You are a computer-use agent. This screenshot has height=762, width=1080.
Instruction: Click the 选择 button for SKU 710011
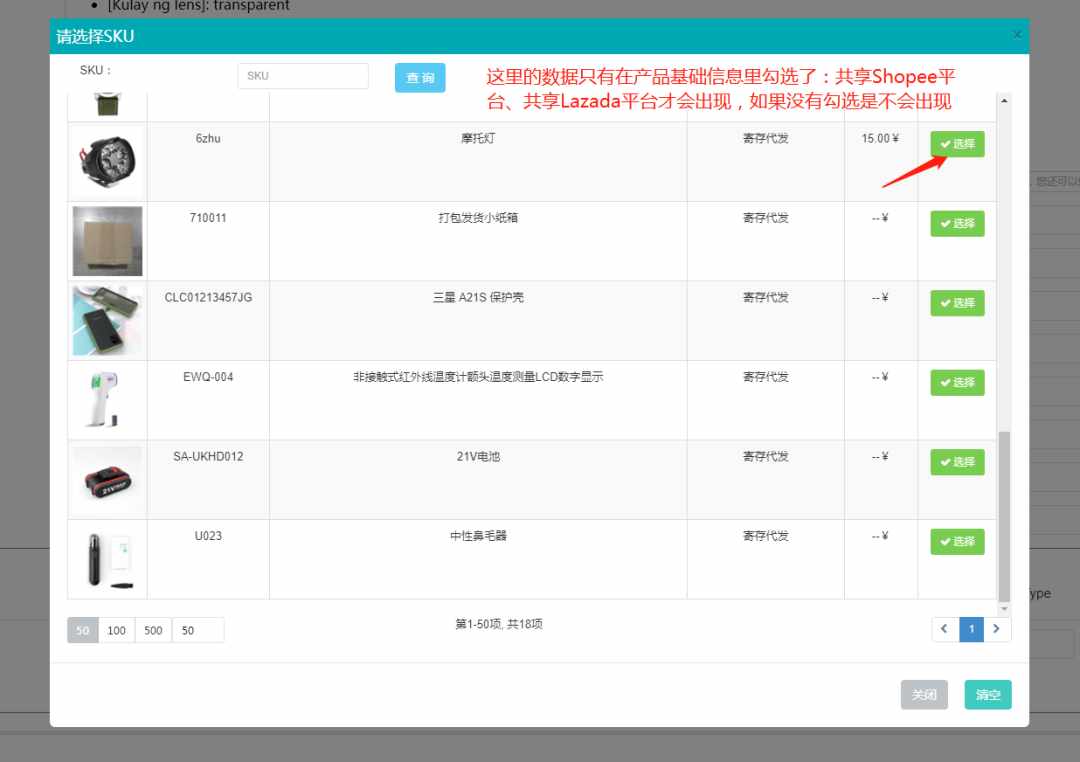pyautogui.click(x=957, y=223)
